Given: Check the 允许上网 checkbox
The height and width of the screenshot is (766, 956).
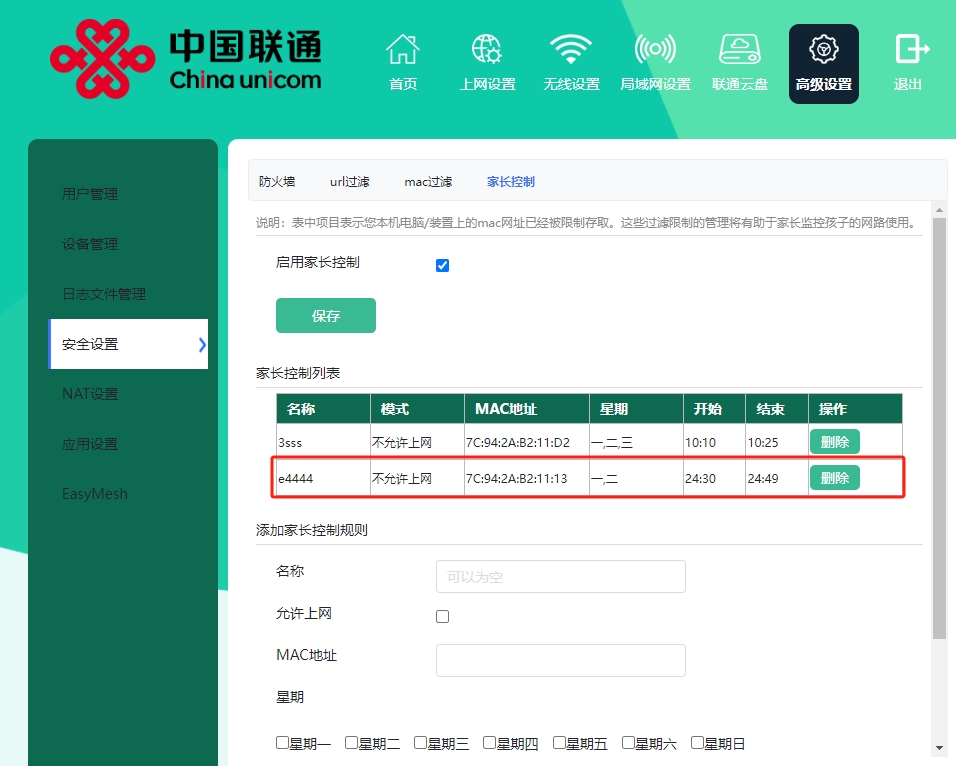Looking at the screenshot, I should (443, 617).
